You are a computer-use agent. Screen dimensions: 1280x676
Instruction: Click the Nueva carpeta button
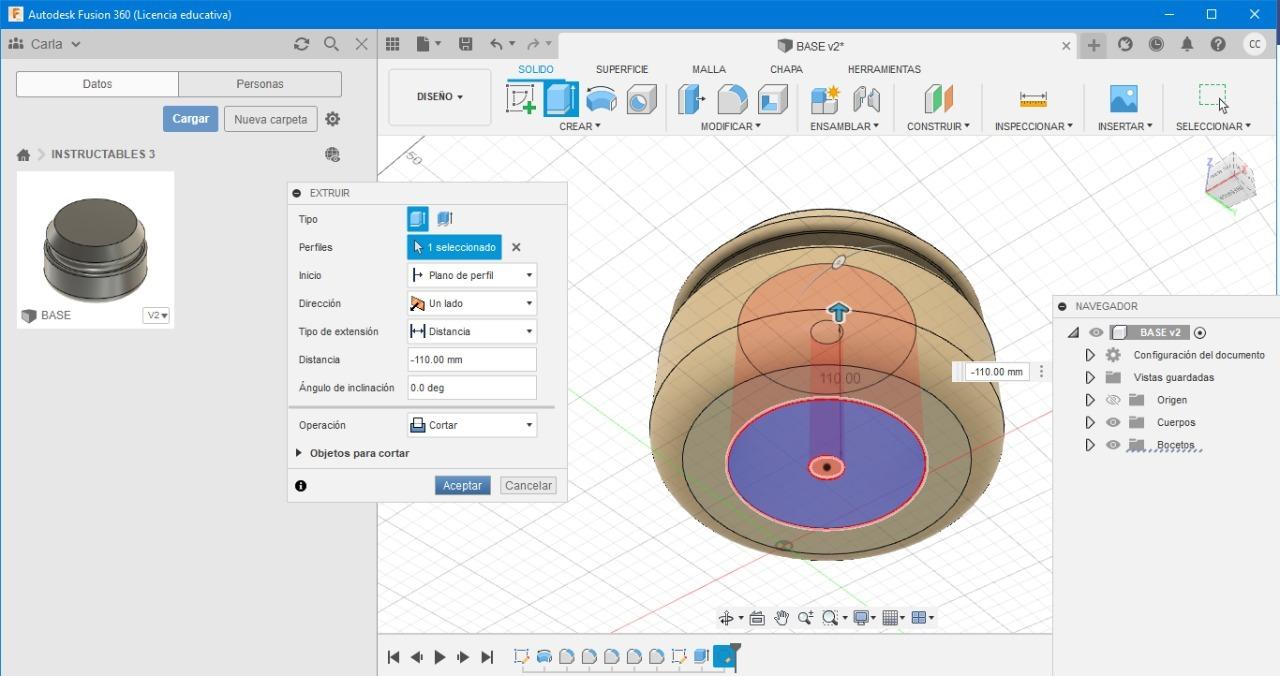(x=270, y=119)
